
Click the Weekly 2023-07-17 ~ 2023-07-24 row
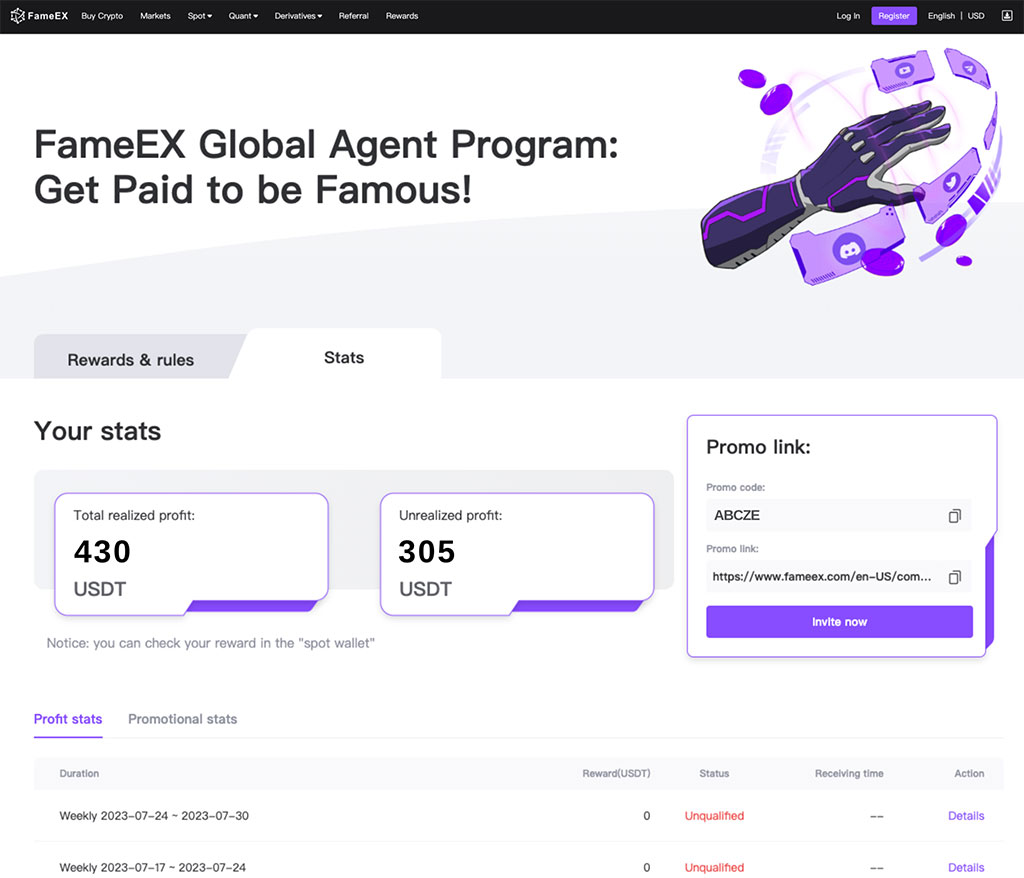pos(519,862)
